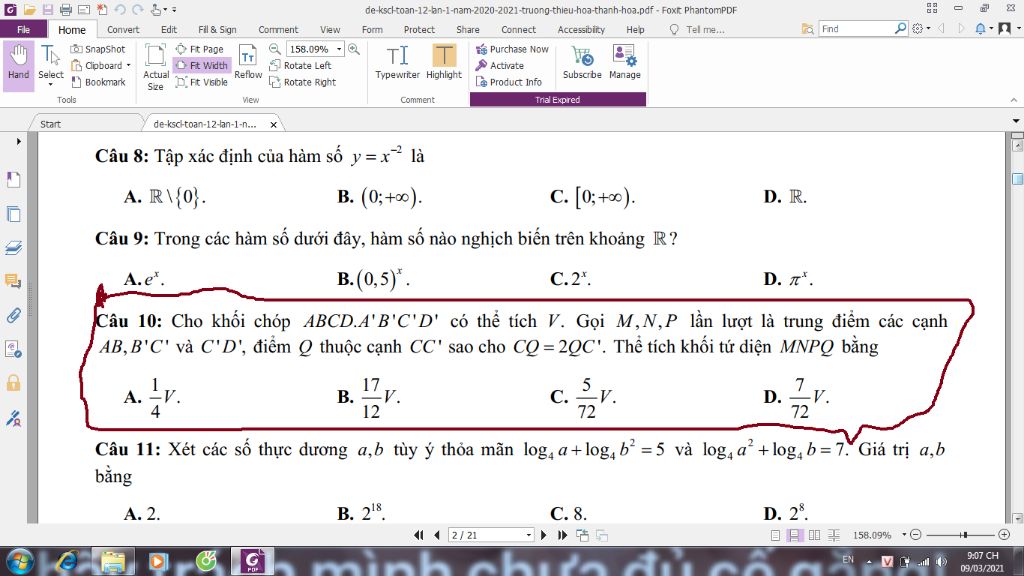Open the Security lock panel
The image size is (1024, 576).
(13, 383)
